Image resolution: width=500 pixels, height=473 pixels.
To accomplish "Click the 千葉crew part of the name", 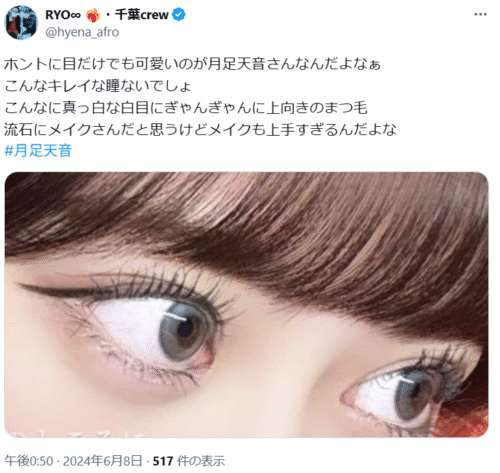I will 142,15.
